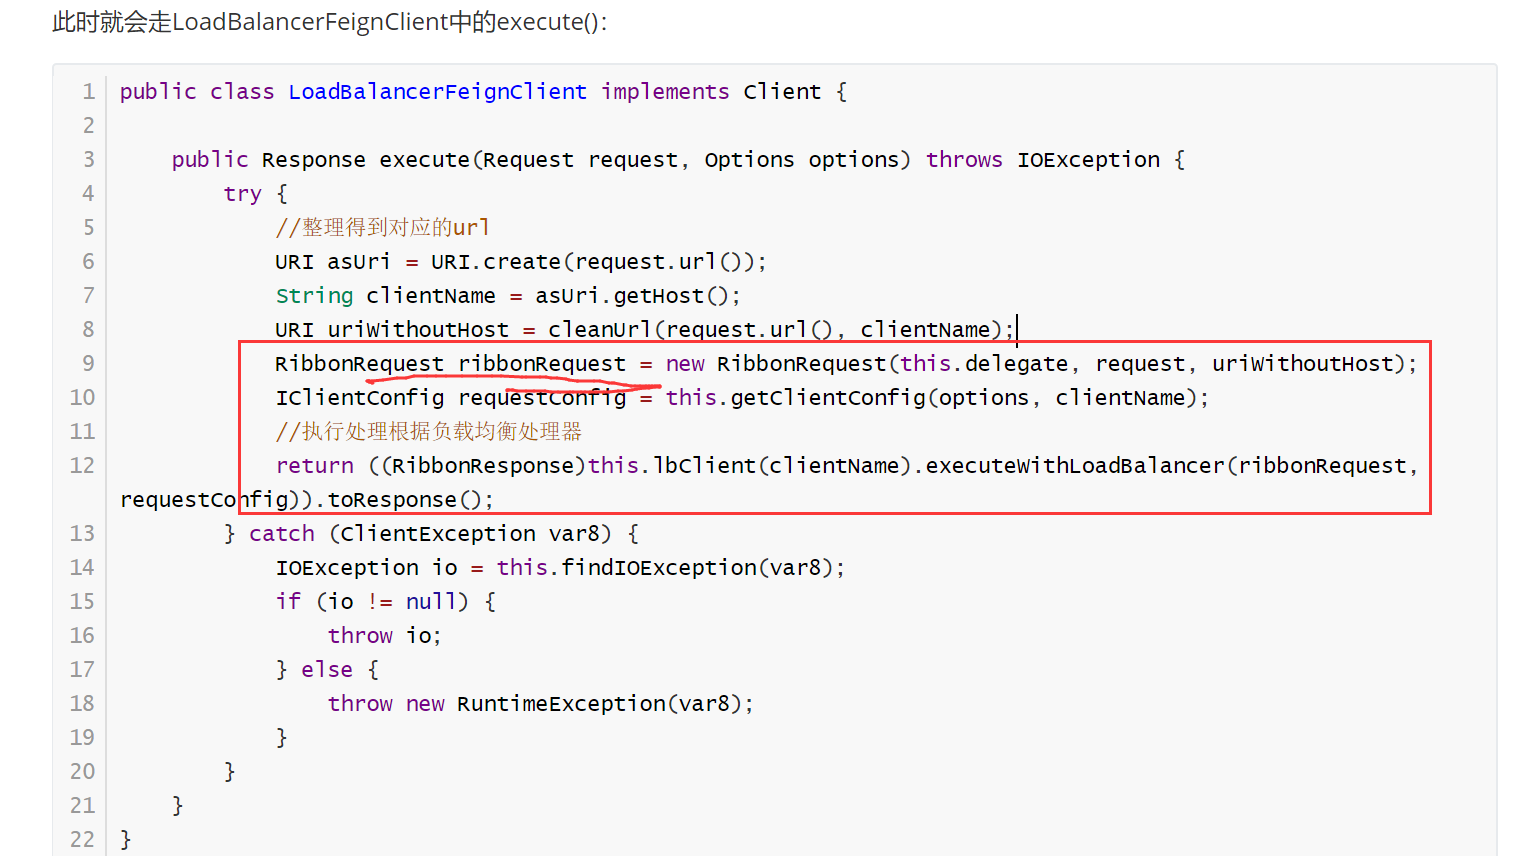Click 'lbClient(clientName)' on line 12
Screen dimensions: 1513x856
click(782, 466)
